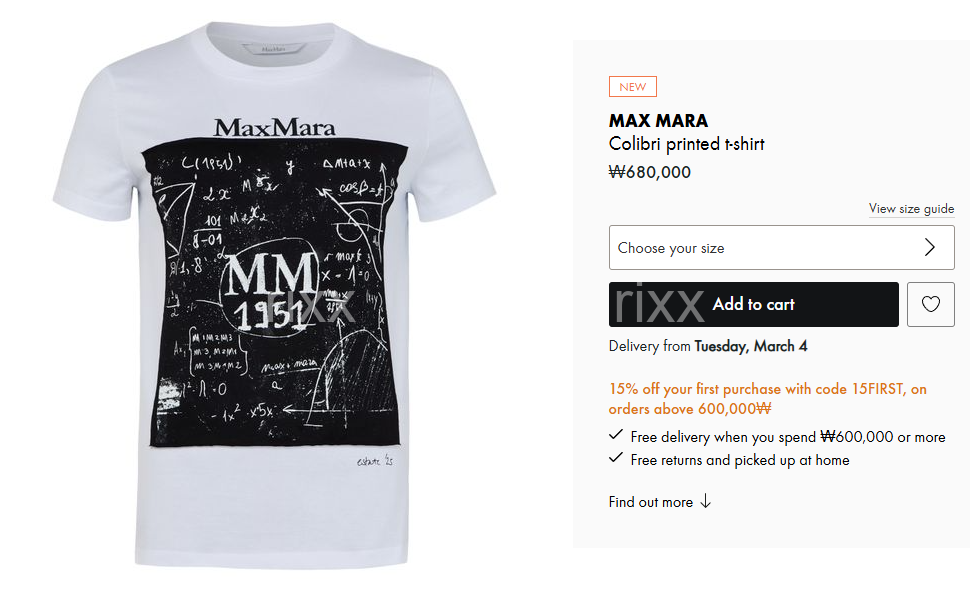Add item to wishlist with heart icon

pyautogui.click(x=930, y=304)
